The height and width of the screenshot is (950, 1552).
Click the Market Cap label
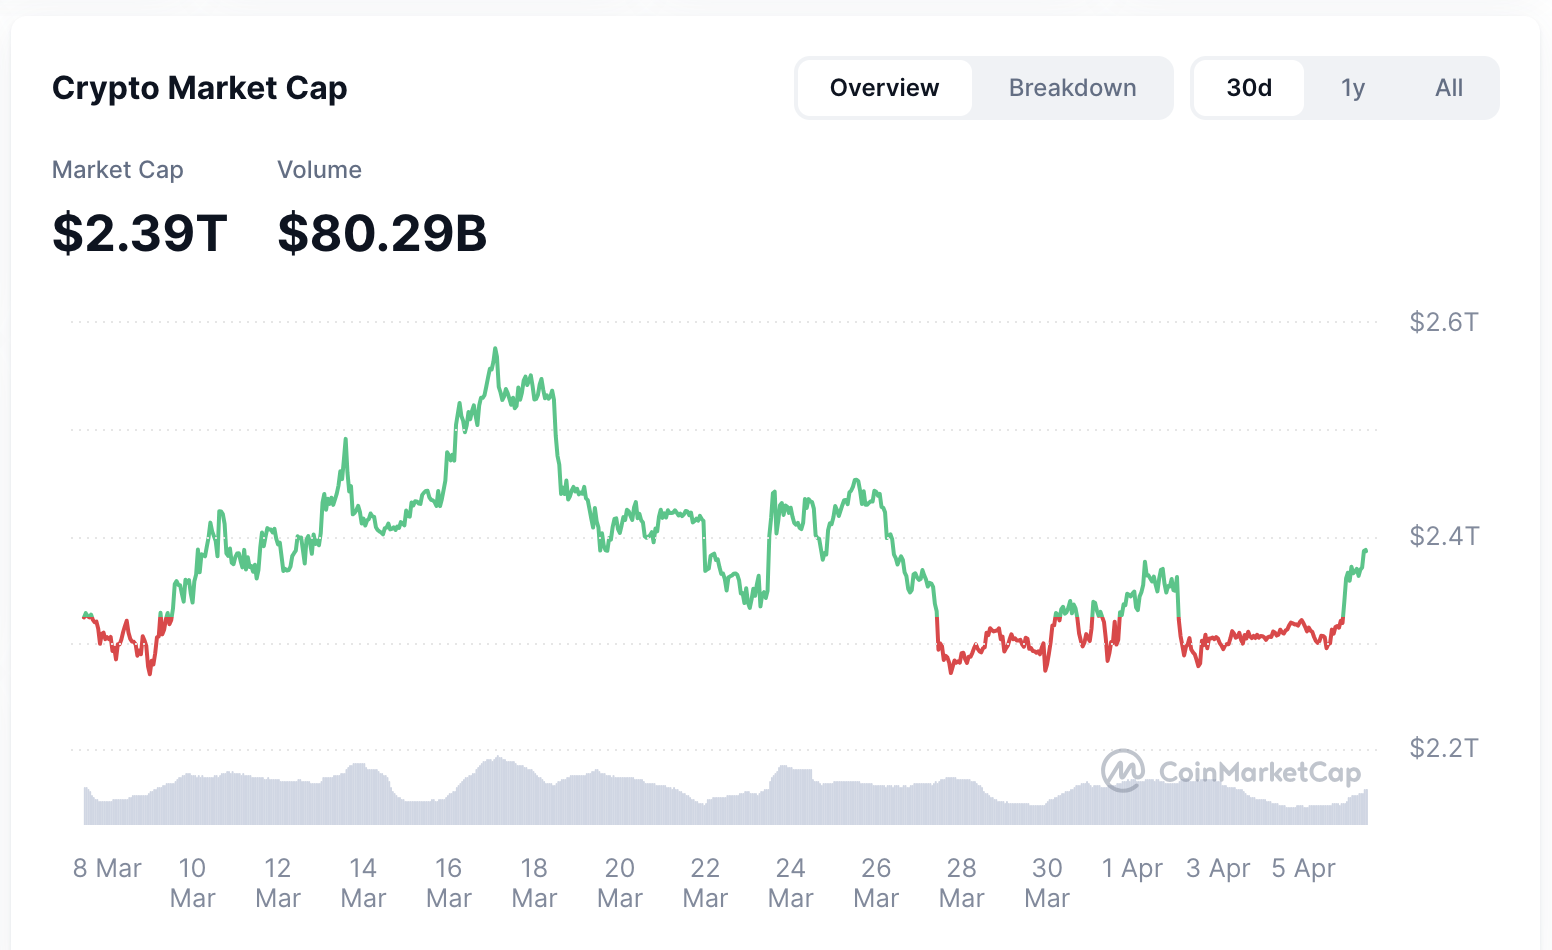click(x=117, y=170)
